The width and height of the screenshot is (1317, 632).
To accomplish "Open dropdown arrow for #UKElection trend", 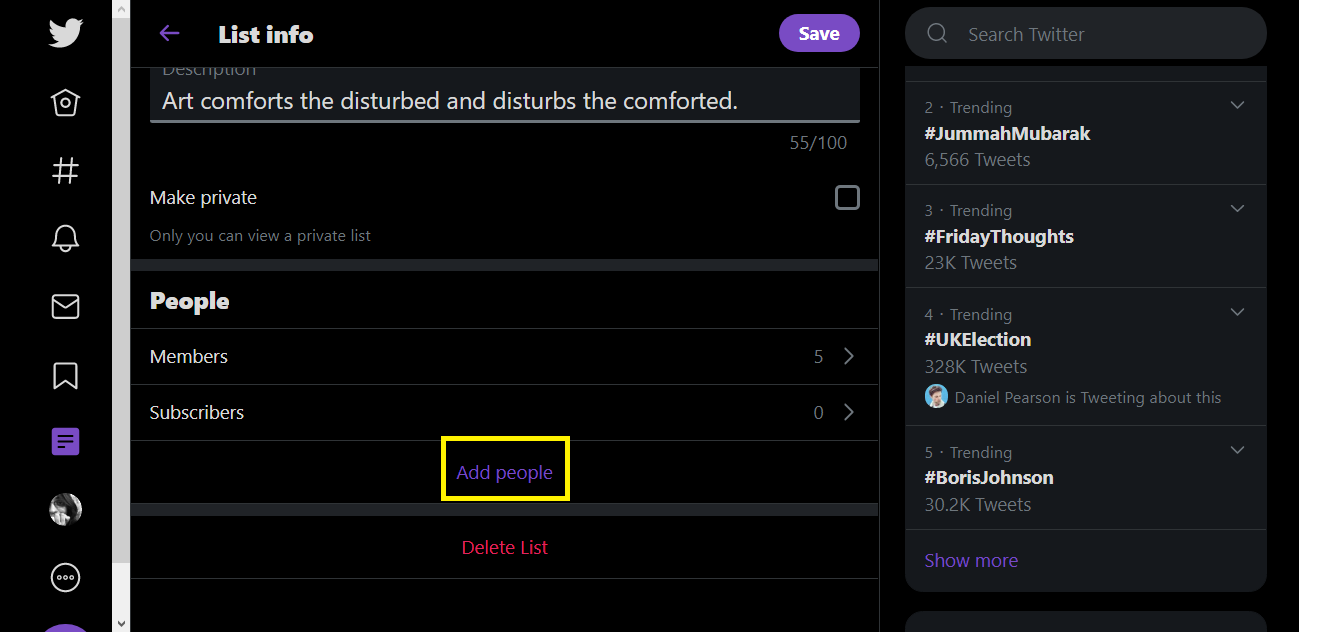I will tap(1237, 312).
